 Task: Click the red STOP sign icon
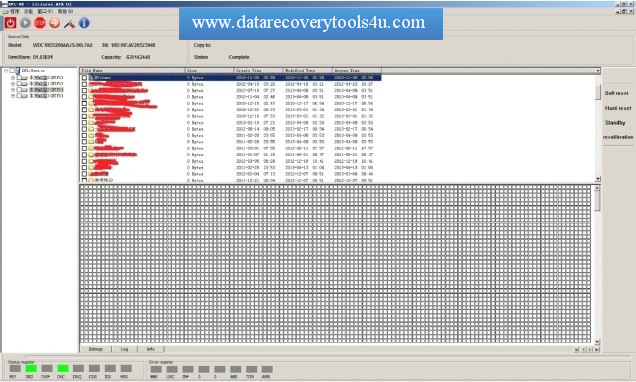(40, 23)
